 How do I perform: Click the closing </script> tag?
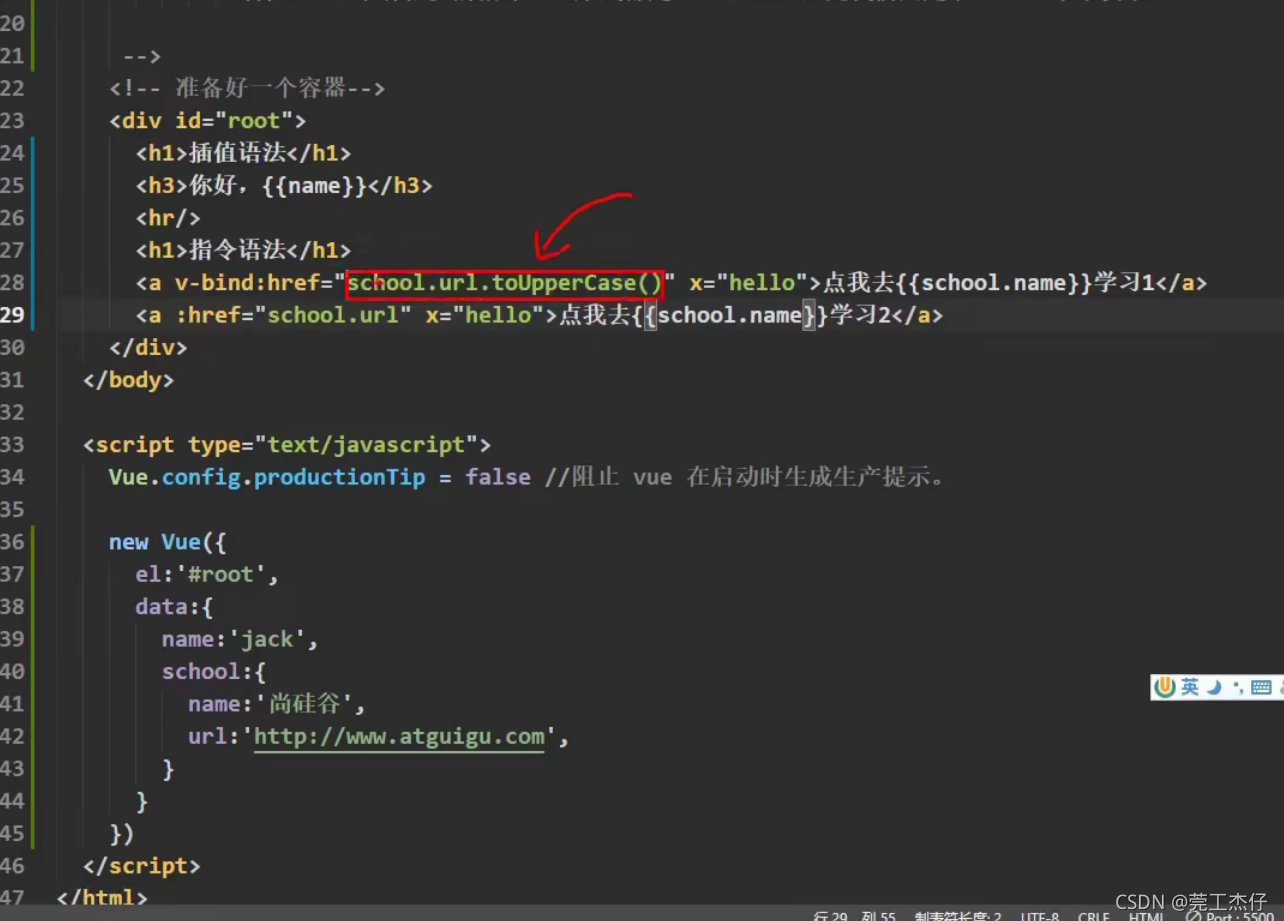pyautogui.click(x=142, y=866)
